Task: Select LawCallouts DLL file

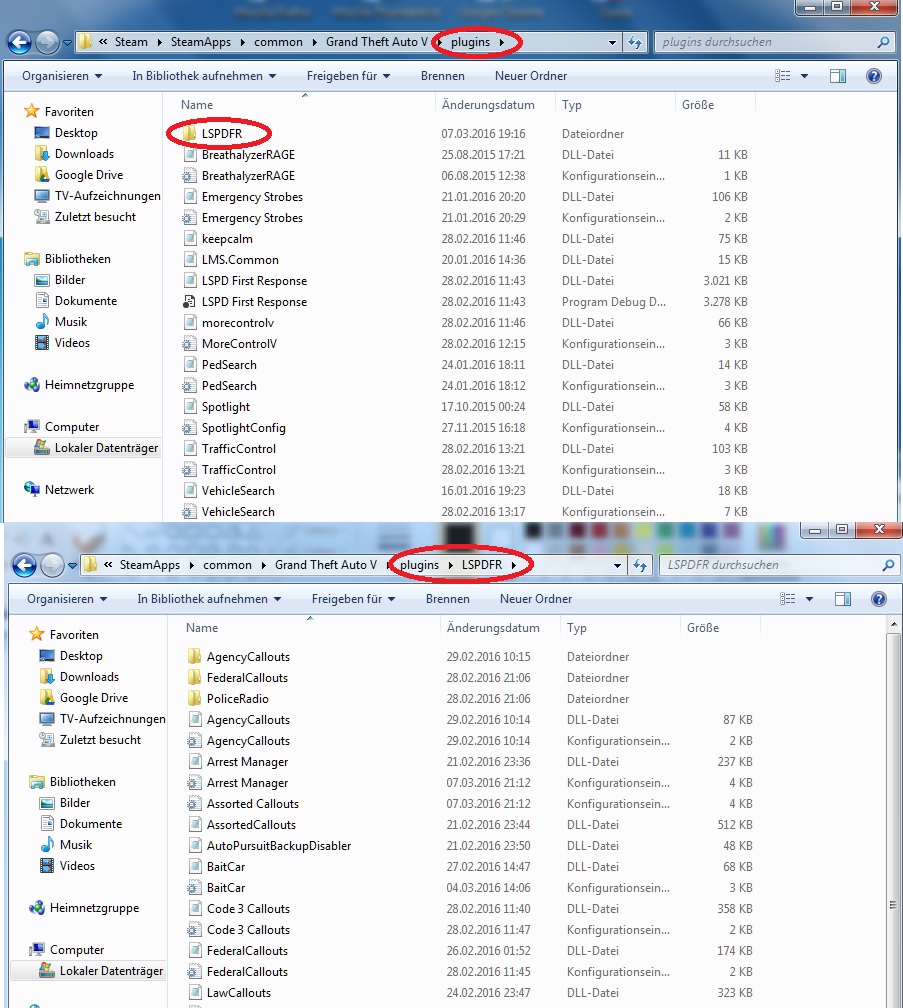Action: pyautogui.click(x=238, y=993)
